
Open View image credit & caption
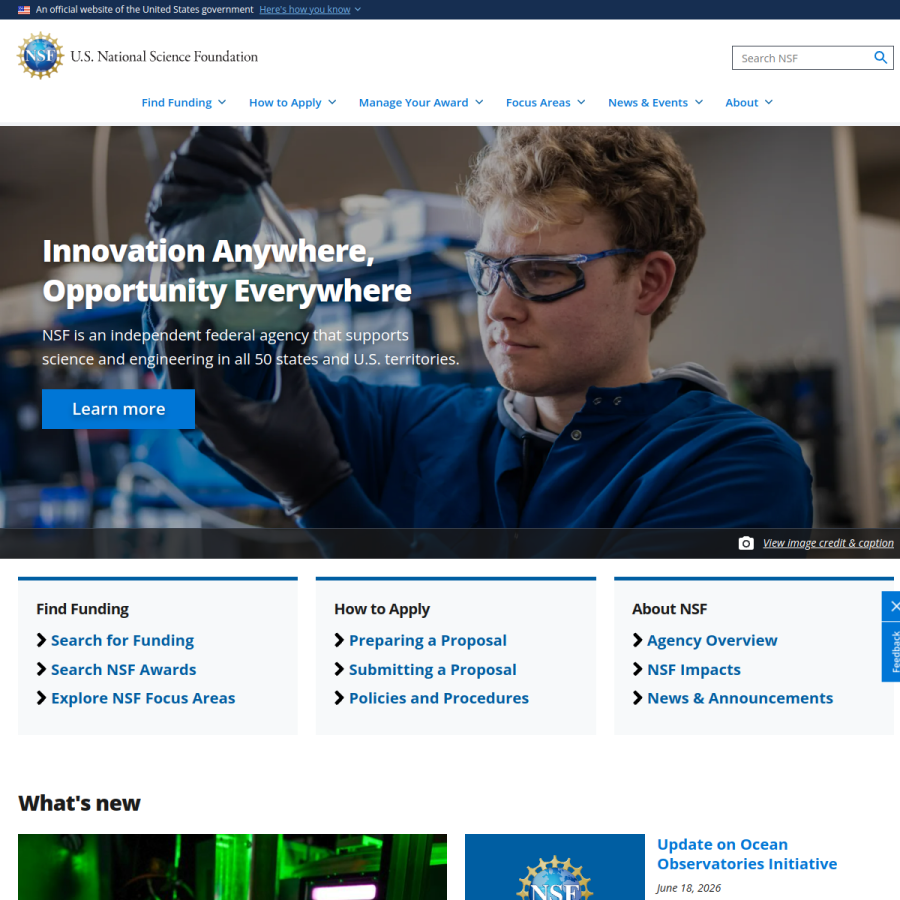click(x=828, y=543)
